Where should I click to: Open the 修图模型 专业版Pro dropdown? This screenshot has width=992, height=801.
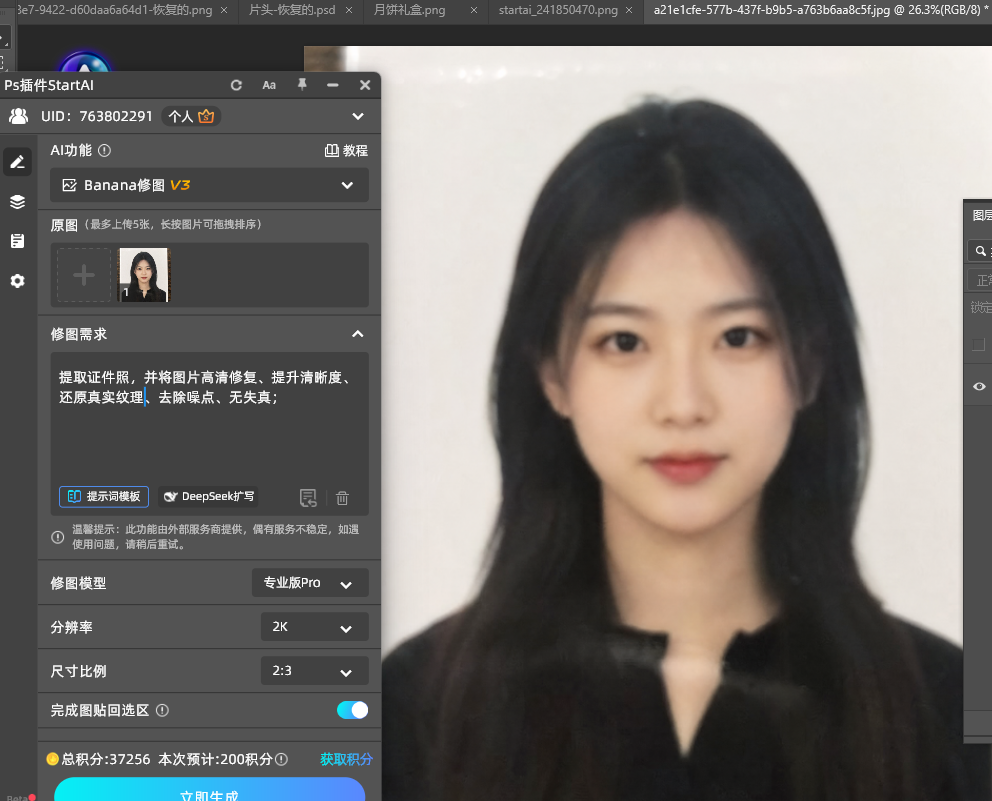(310, 583)
